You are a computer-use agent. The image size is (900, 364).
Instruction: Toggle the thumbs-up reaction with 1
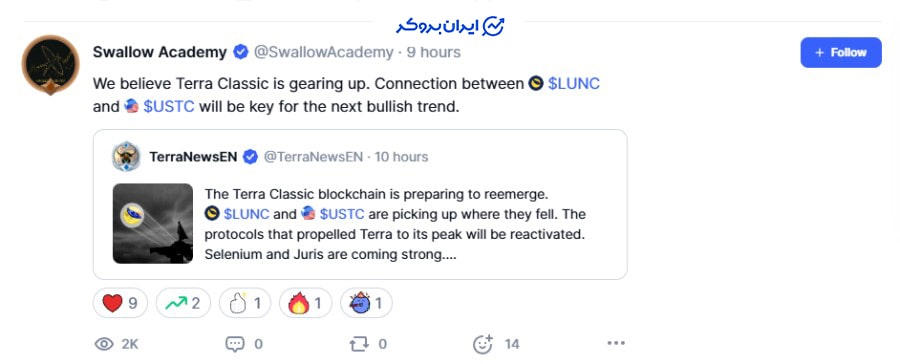tap(245, 303)
